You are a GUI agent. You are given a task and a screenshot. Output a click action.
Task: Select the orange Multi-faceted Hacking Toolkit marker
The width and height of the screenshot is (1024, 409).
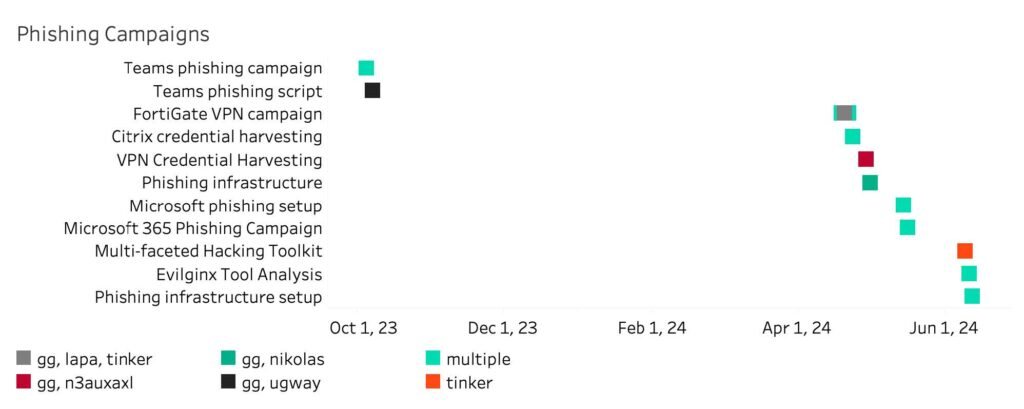pyautogui.click(x=964, y=251)
